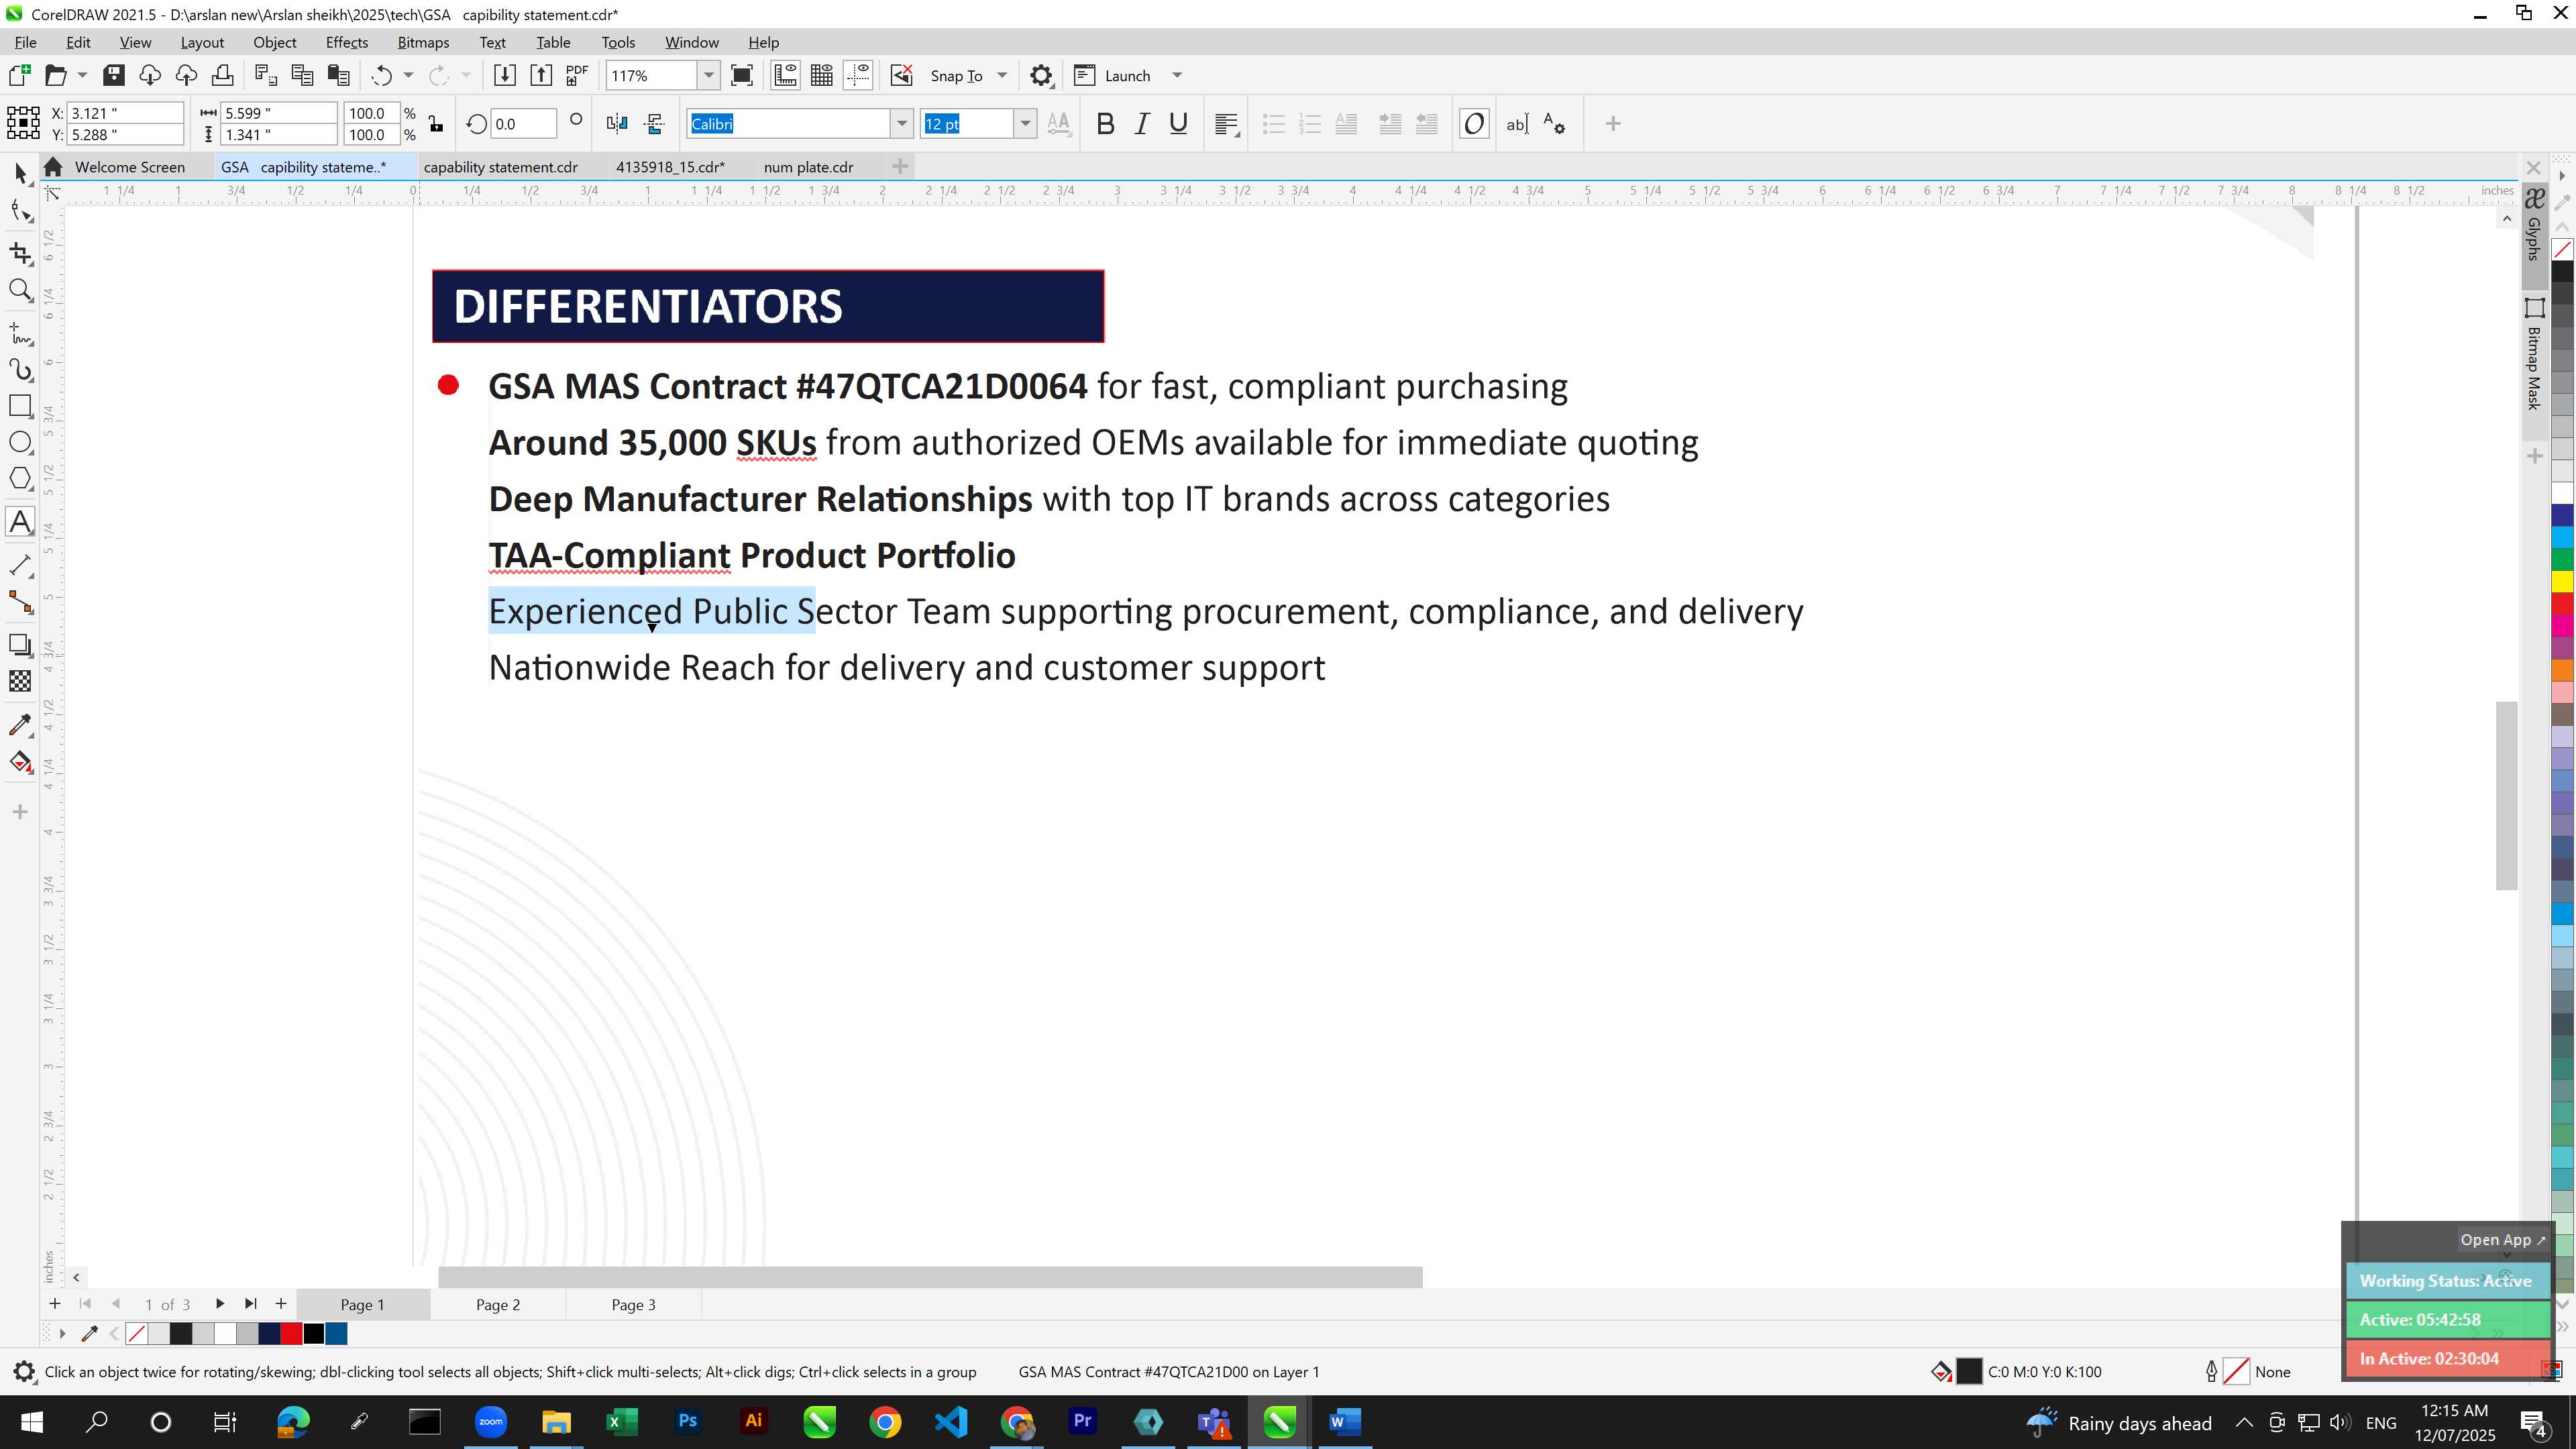Open the font name dropdown
The height and width of the screenshot is (1449, 2576).
pos(902,124)
